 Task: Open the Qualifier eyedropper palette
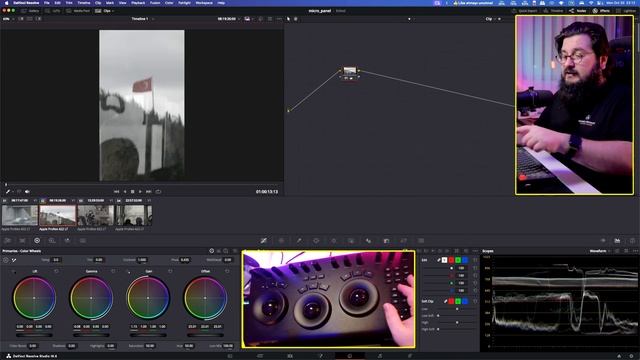pos(299,241)
